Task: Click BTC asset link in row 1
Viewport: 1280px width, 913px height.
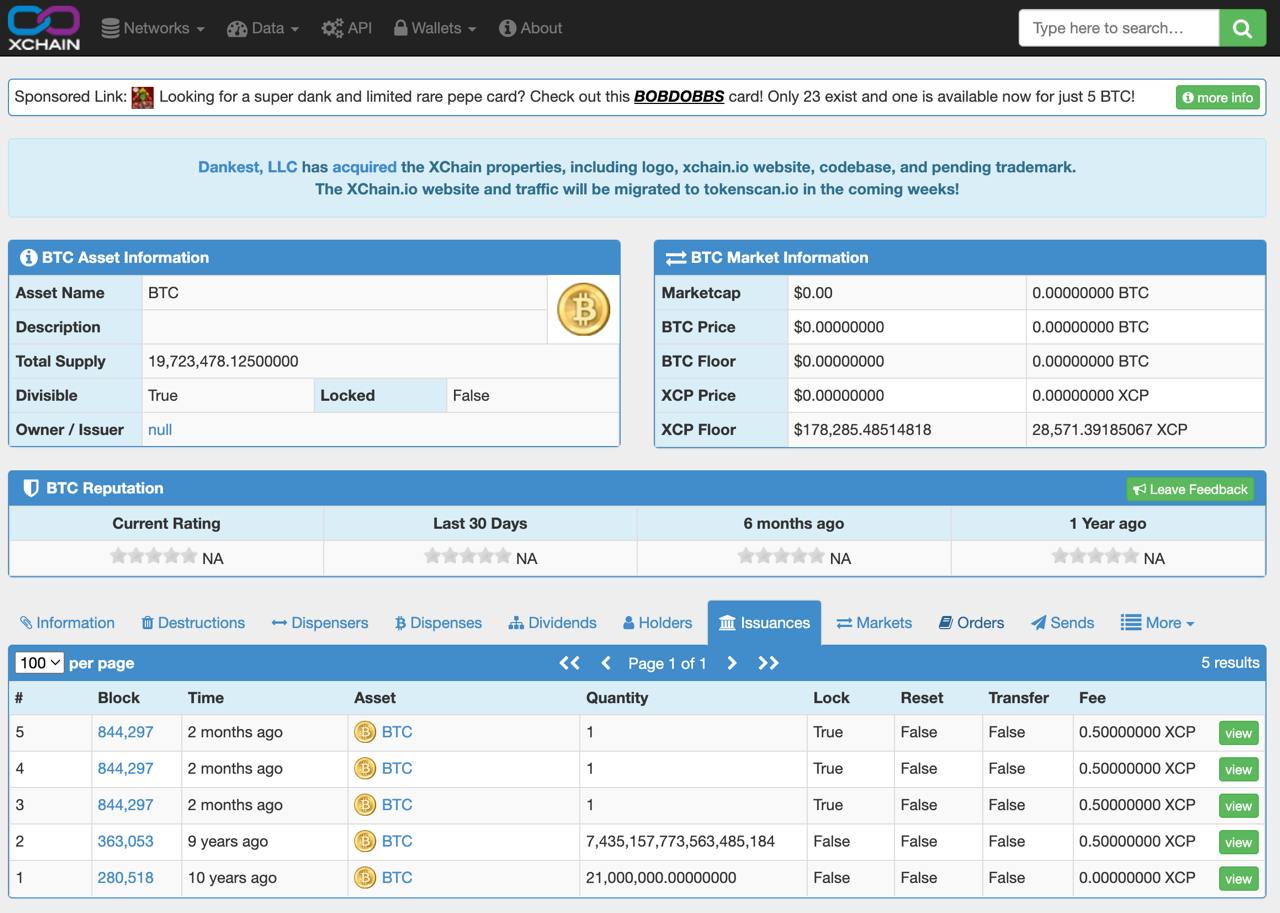Action: [397, 877]
